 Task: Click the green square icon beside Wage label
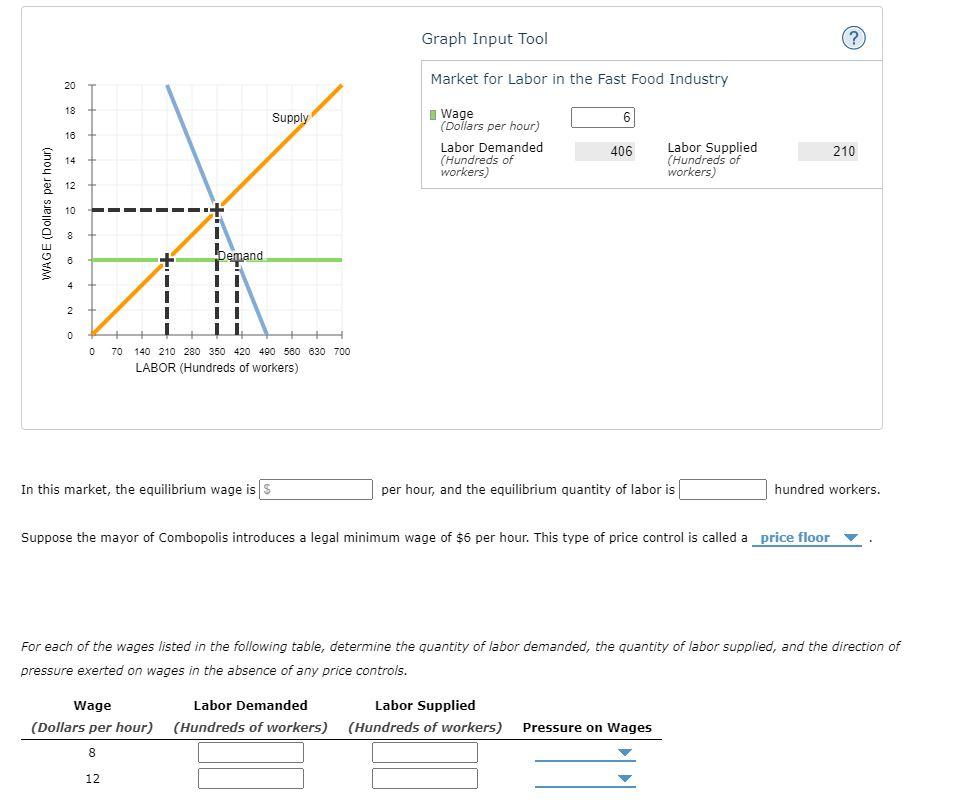[x=432, y=113]
